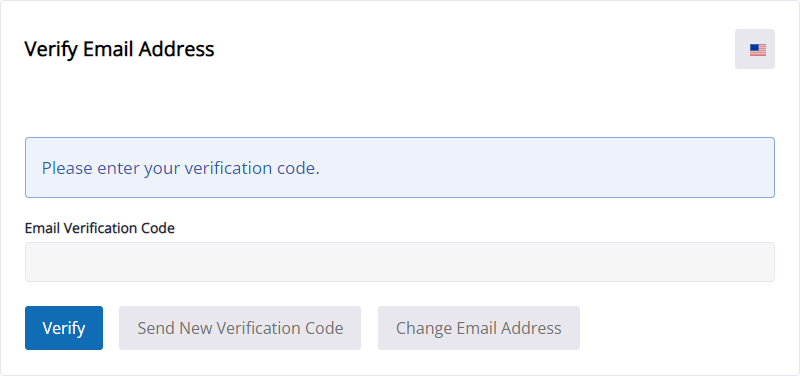The width and height of the screenshot is (800, 376).
Task: Select the gray Change Email Address option
Action: point(479,328)
